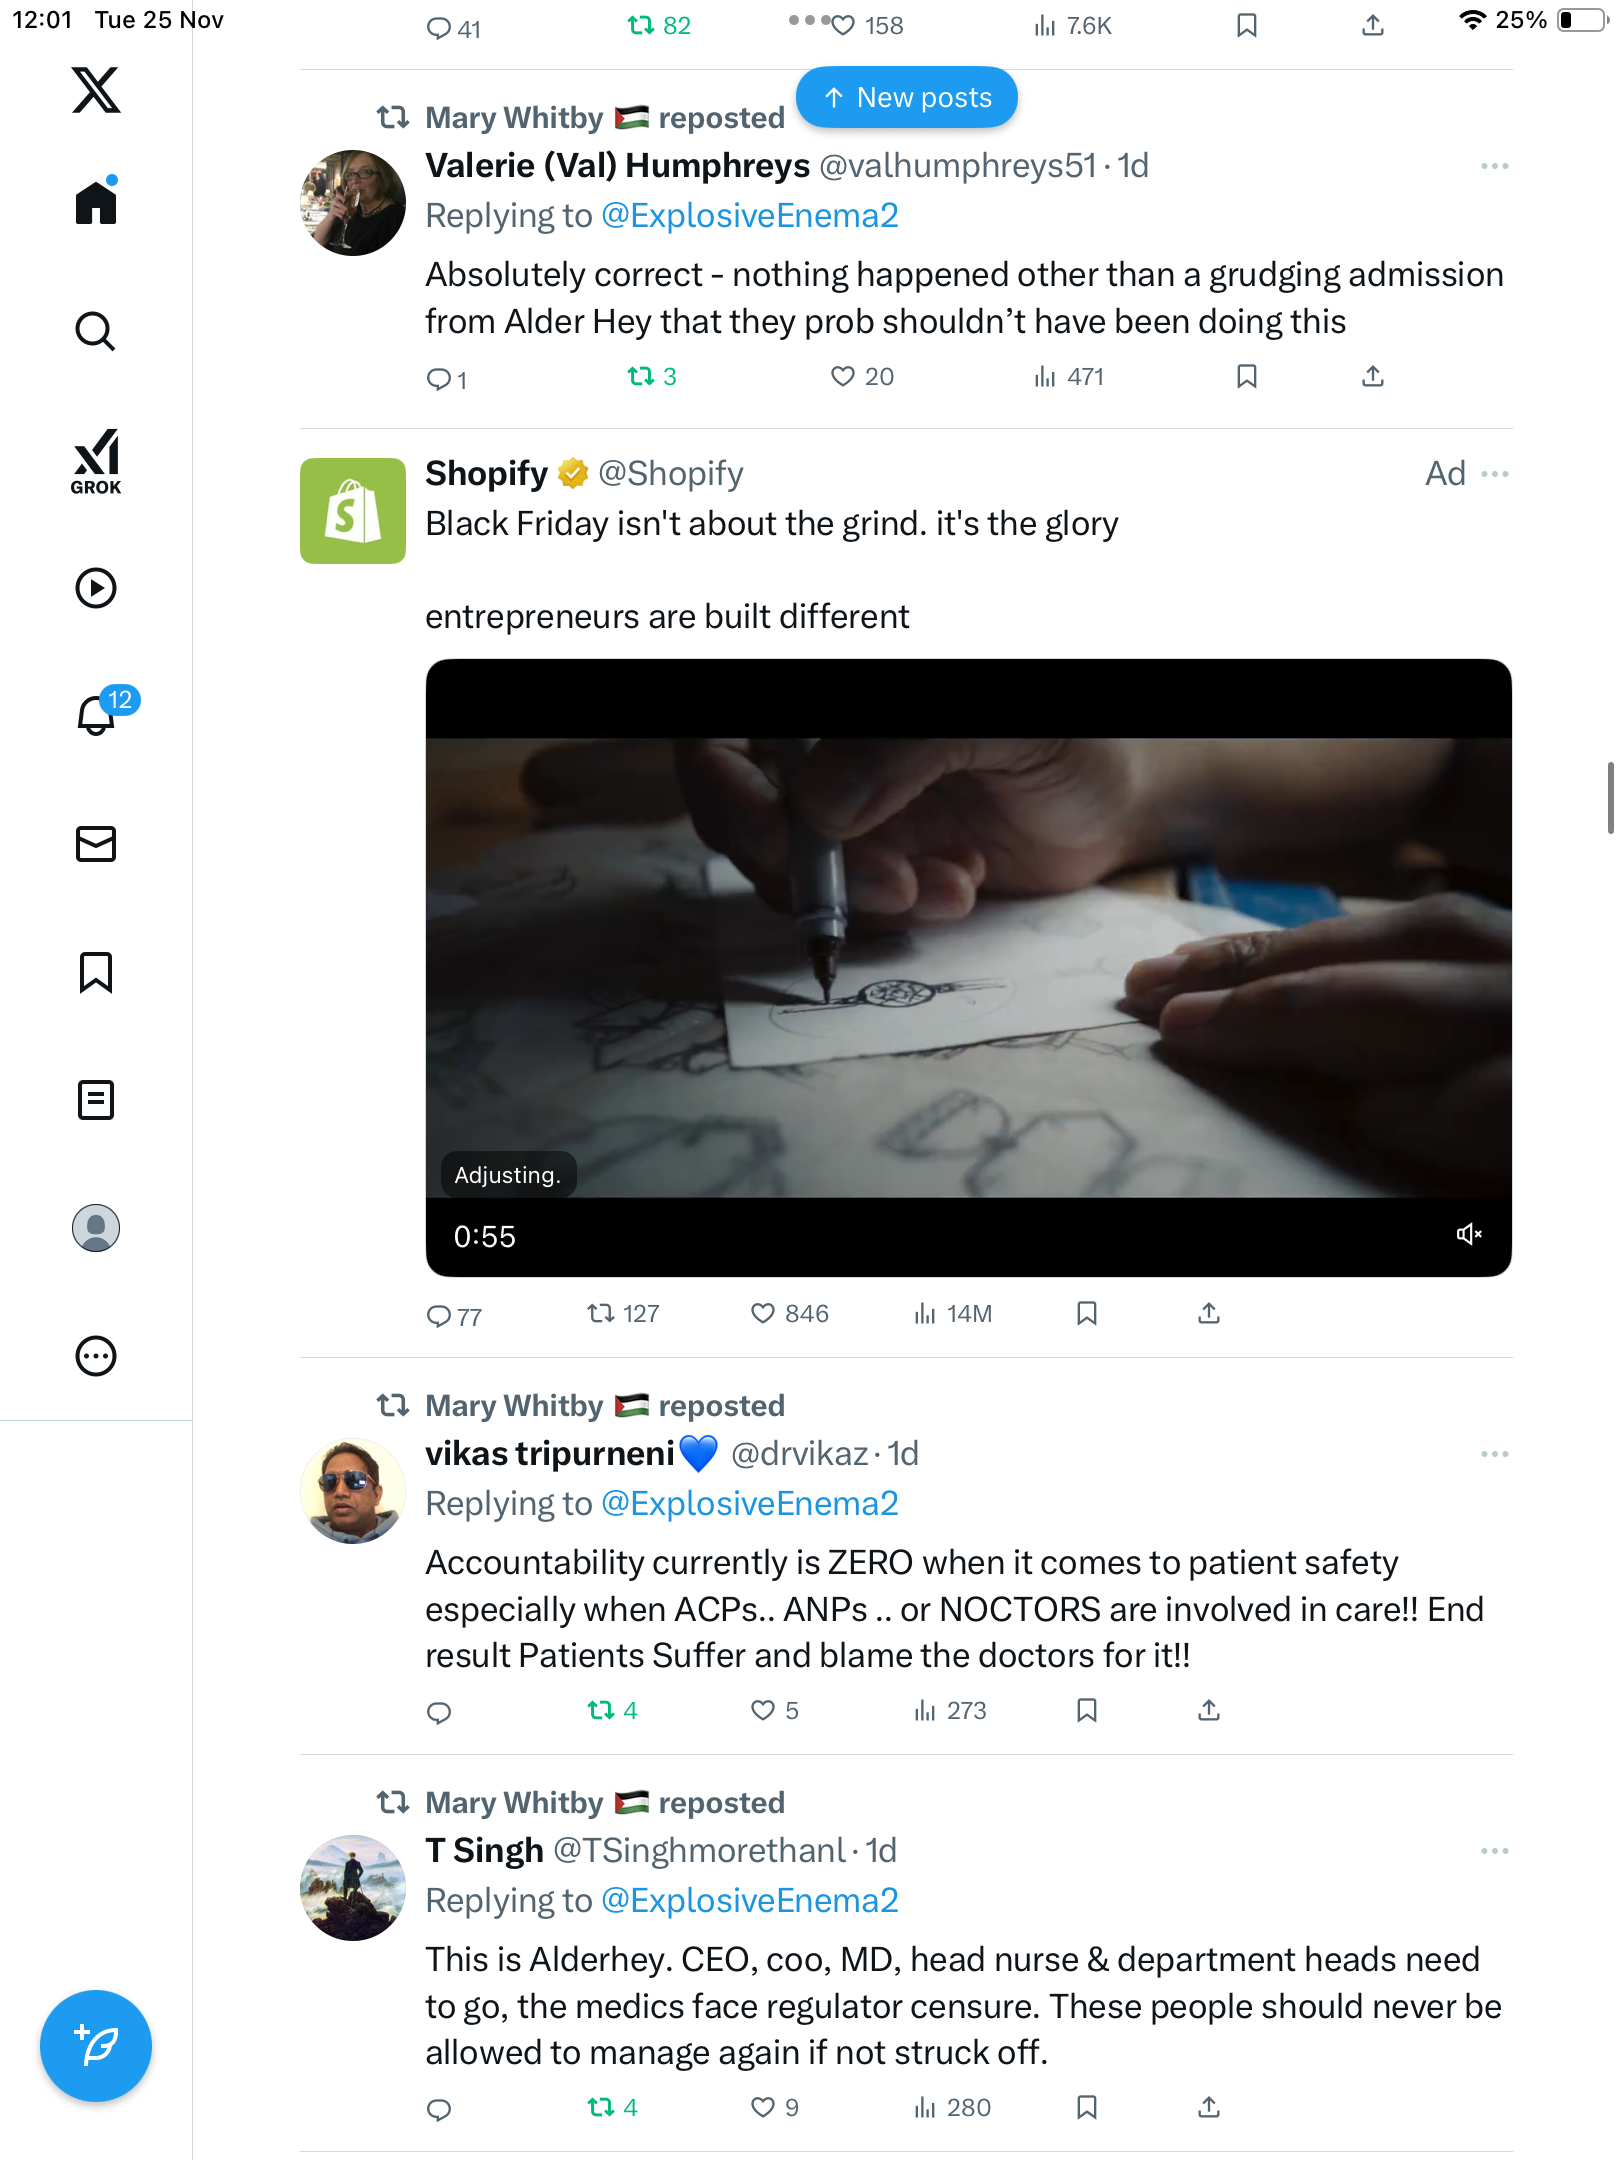Open more options on Valerie Humphreys' post
1620x2160 pixels.
(x=1494, y=166)
